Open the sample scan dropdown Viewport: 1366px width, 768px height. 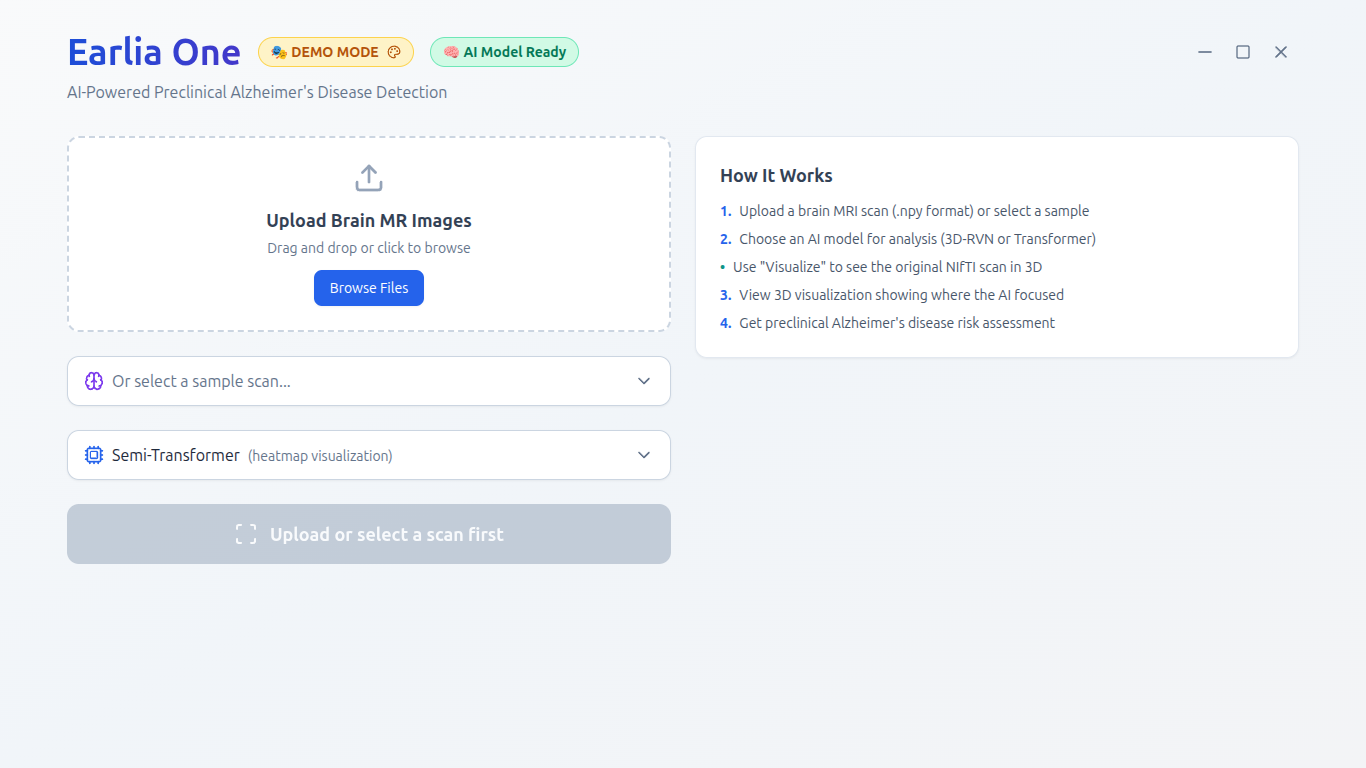point(368,381)
